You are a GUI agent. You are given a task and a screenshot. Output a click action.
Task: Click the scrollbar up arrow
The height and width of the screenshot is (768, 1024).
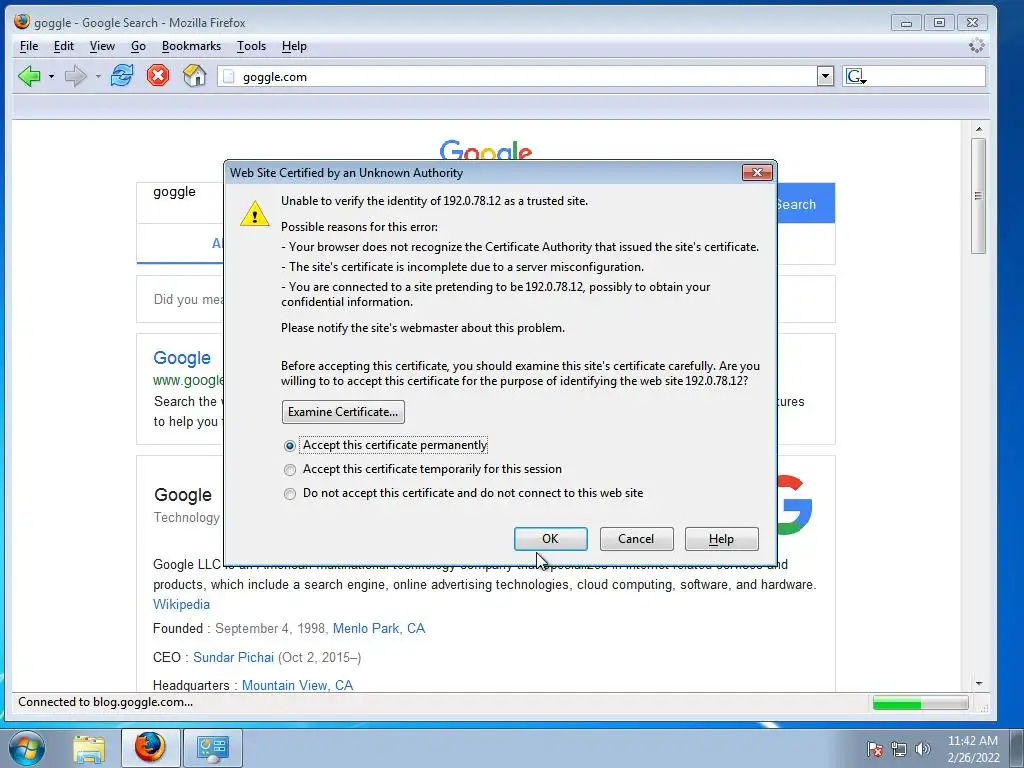click(978, 129)
